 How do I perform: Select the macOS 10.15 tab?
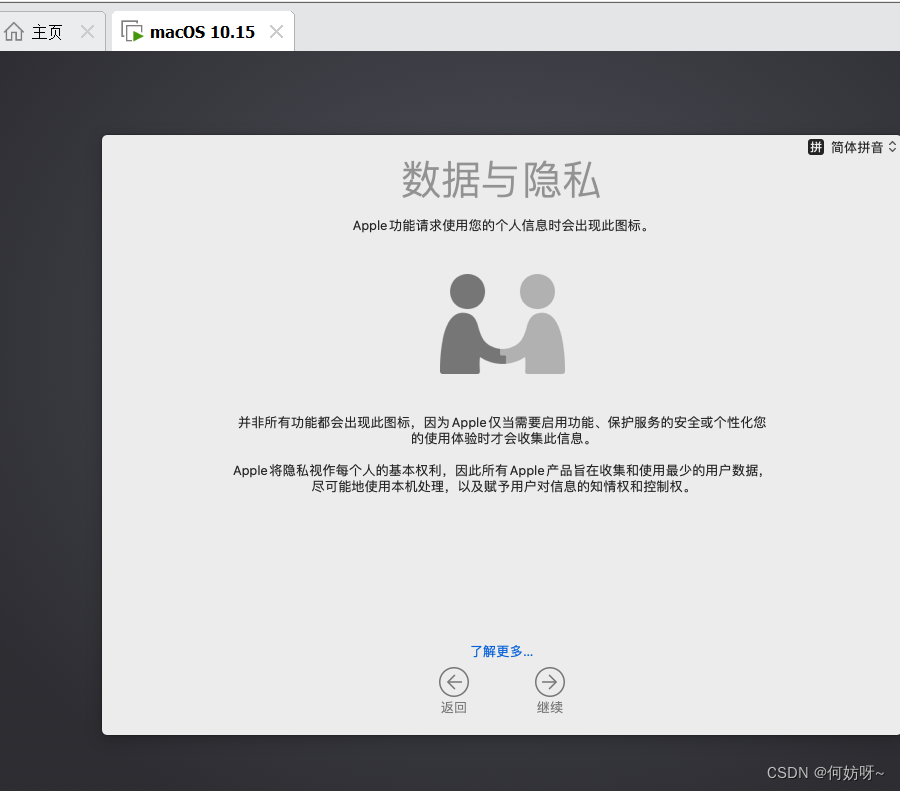203,32
